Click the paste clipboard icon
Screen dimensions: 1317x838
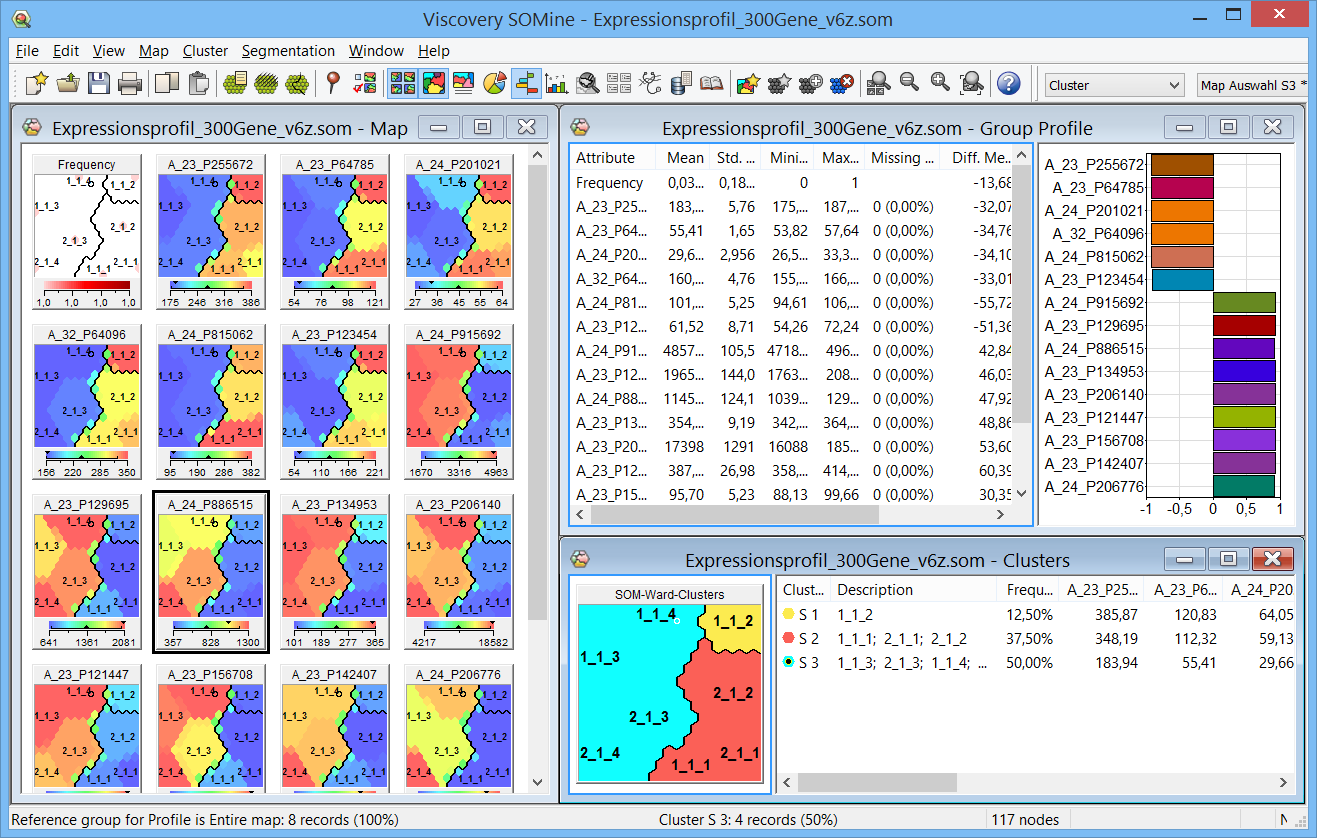[199, 84]
